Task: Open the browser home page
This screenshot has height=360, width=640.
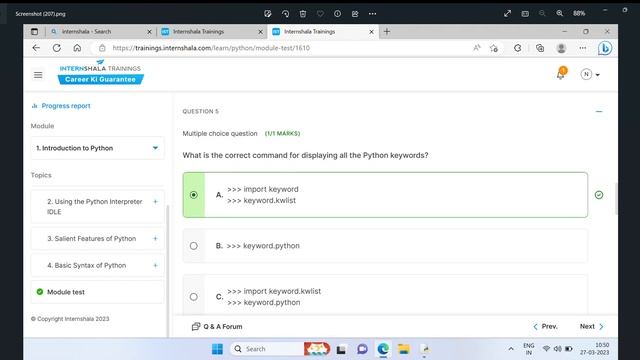Action: pyautogui.click(x=77, y=48)
